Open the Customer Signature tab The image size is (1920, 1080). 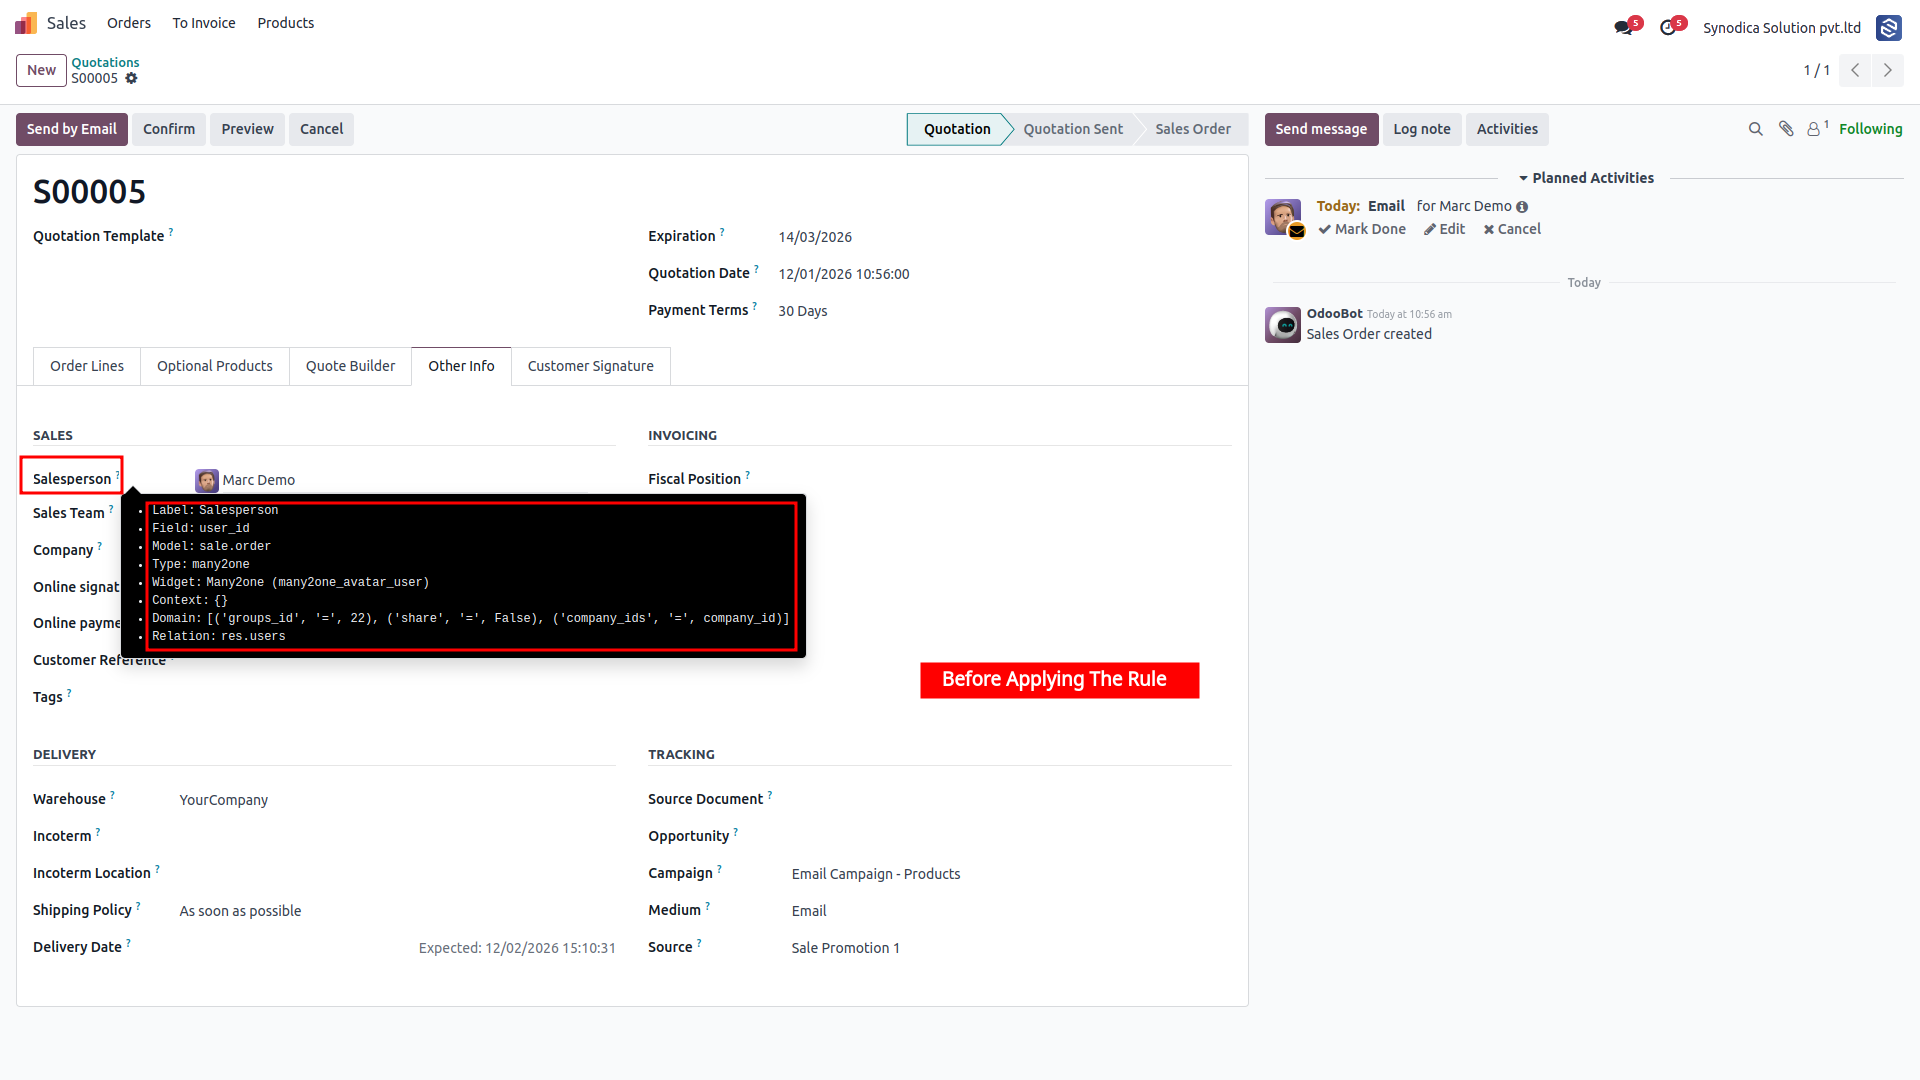[x=590, y=366]
